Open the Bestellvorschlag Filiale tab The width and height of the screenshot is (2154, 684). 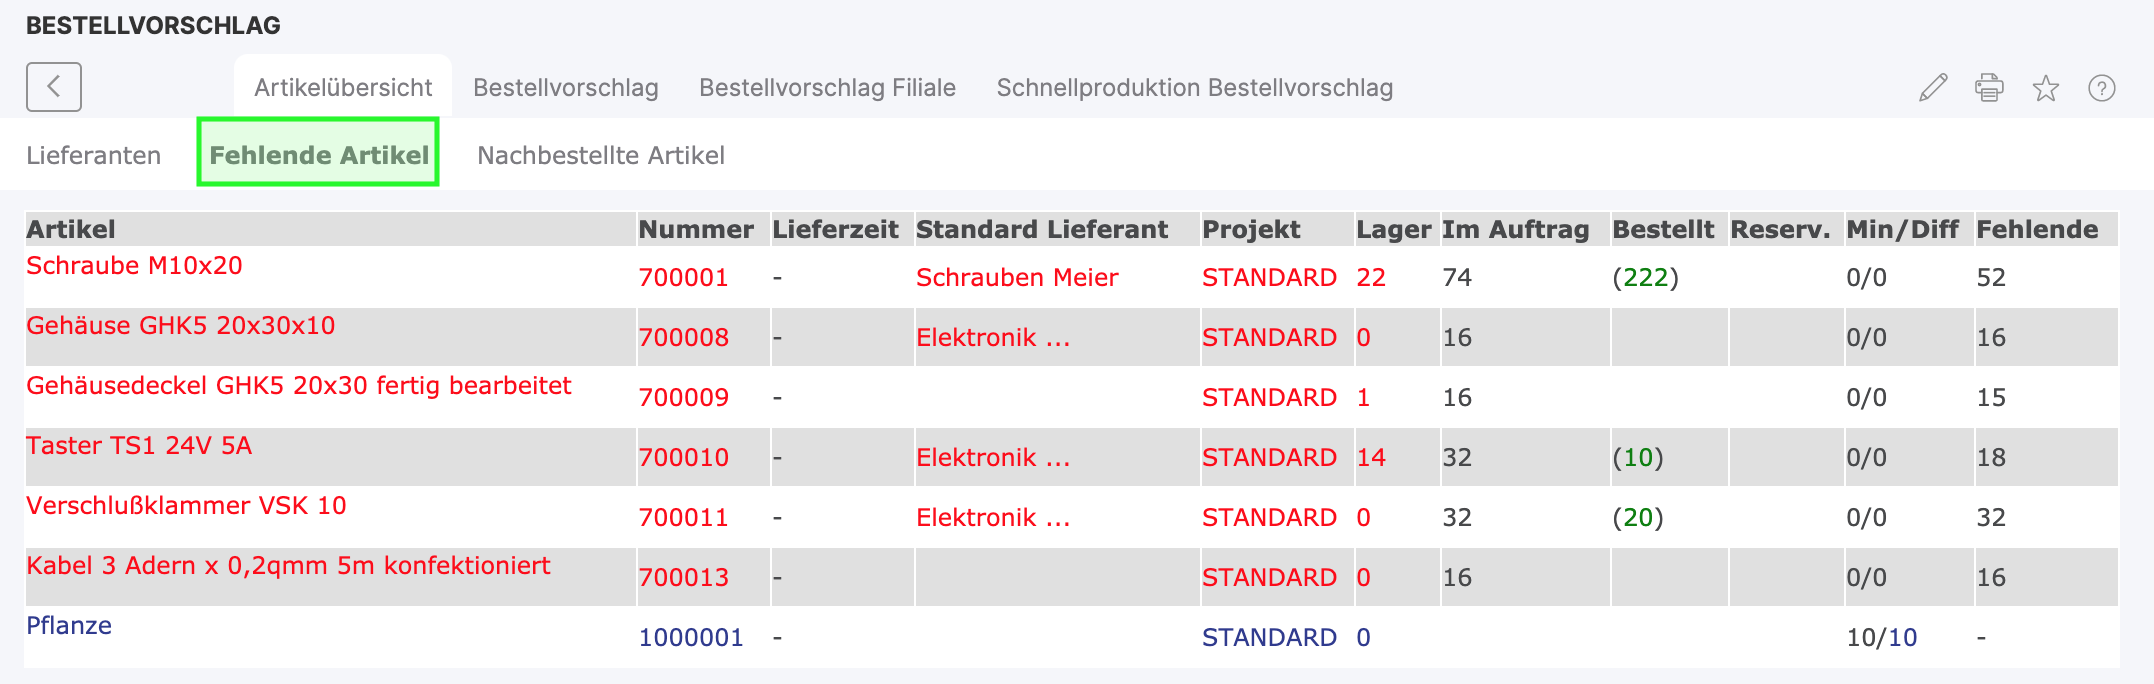pos(828,88)
